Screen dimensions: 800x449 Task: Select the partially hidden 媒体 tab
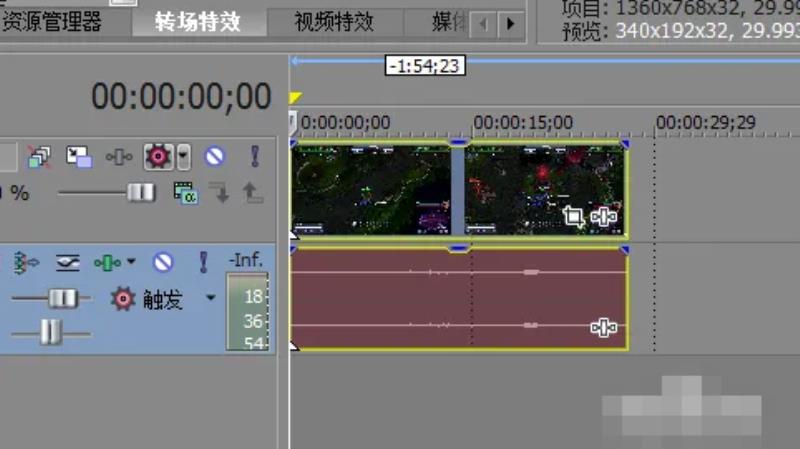pyautogui.click(x=448, y=22)
